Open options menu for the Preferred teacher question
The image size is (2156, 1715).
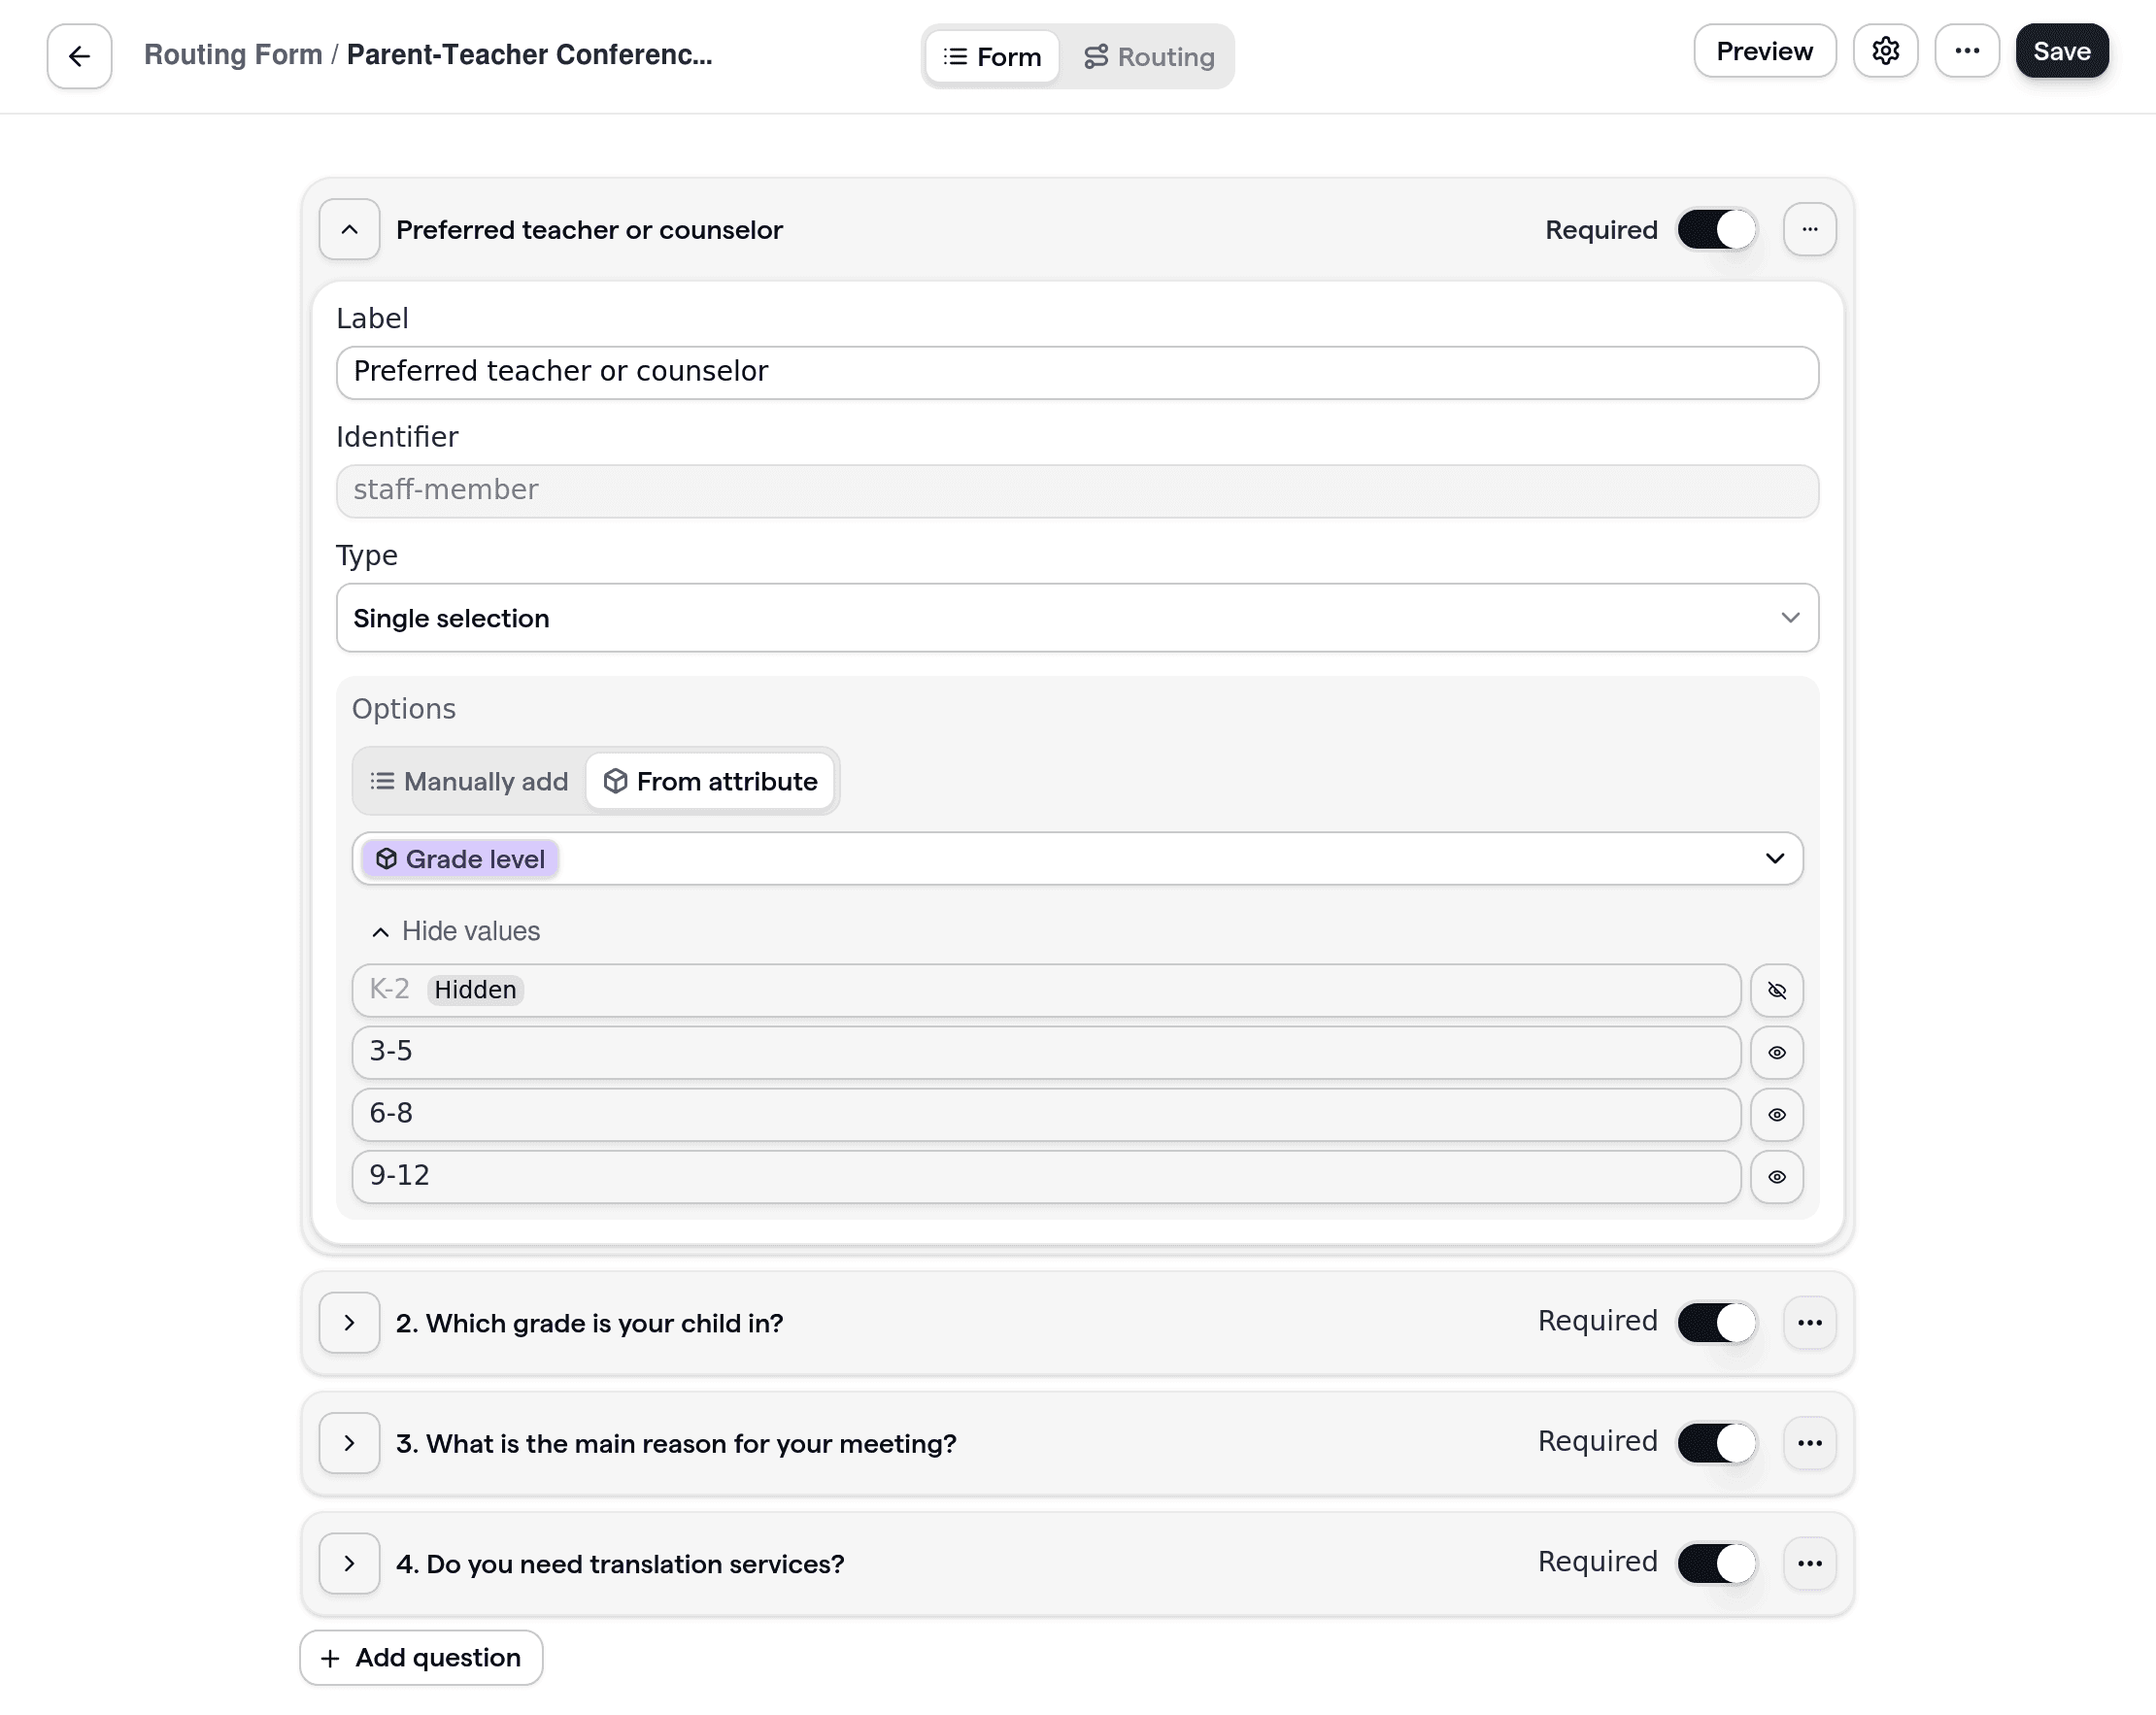point(1808,229)
